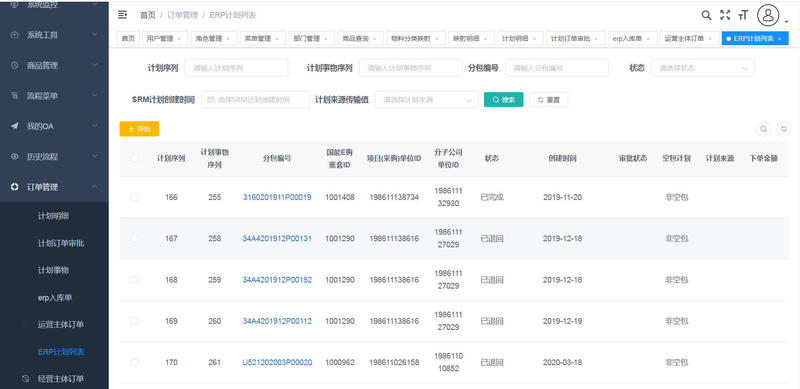Open the dropdown arrow beside user avatar

click(786, 22)
